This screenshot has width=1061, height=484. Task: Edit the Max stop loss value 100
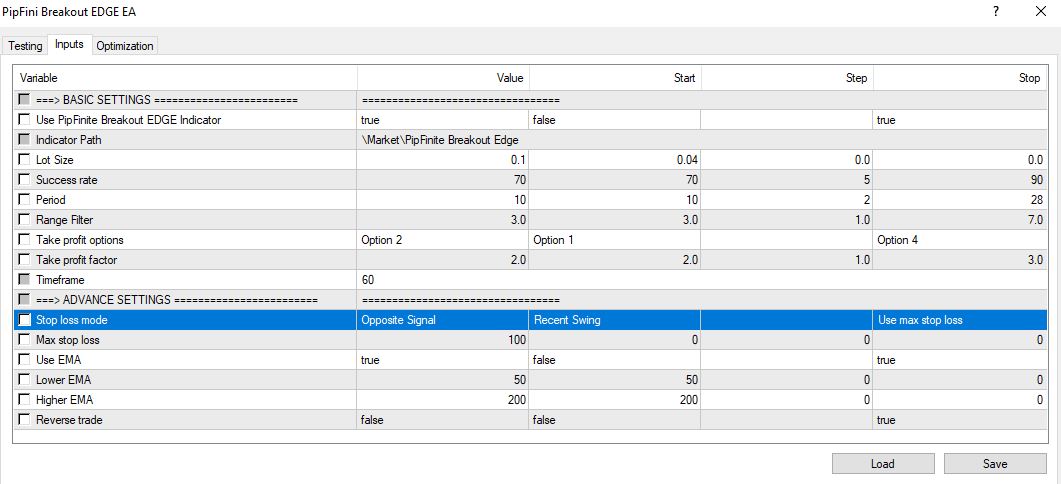[x=443, y=340]
